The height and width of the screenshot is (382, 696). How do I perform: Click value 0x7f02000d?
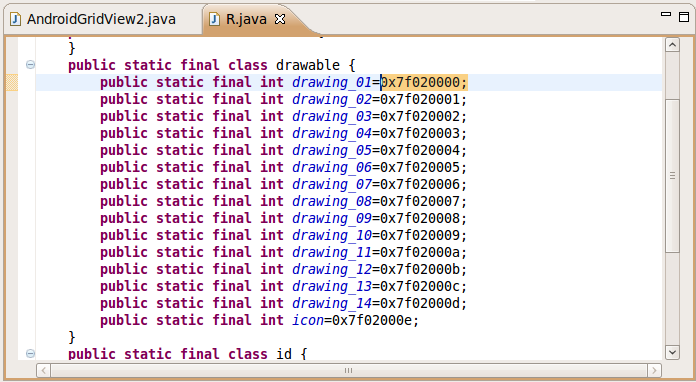[x=420, y=303]
